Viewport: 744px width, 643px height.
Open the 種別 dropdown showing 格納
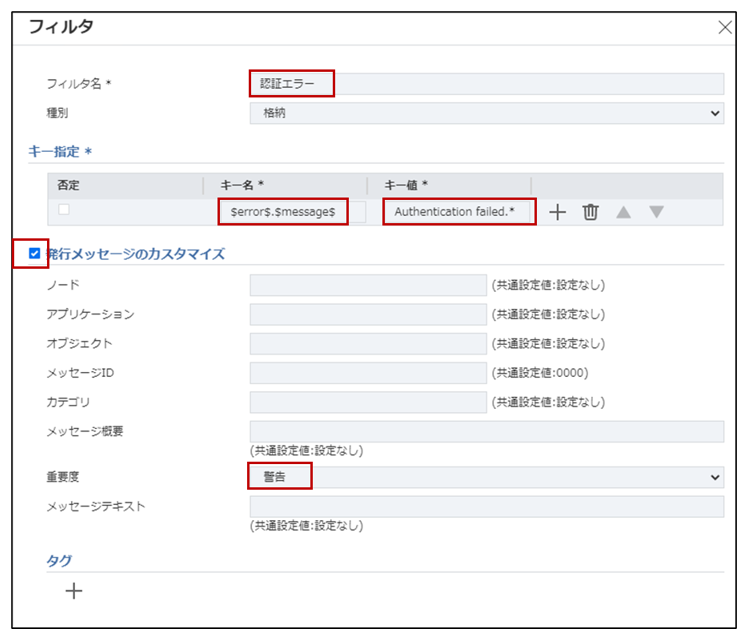tap(486, 113)
